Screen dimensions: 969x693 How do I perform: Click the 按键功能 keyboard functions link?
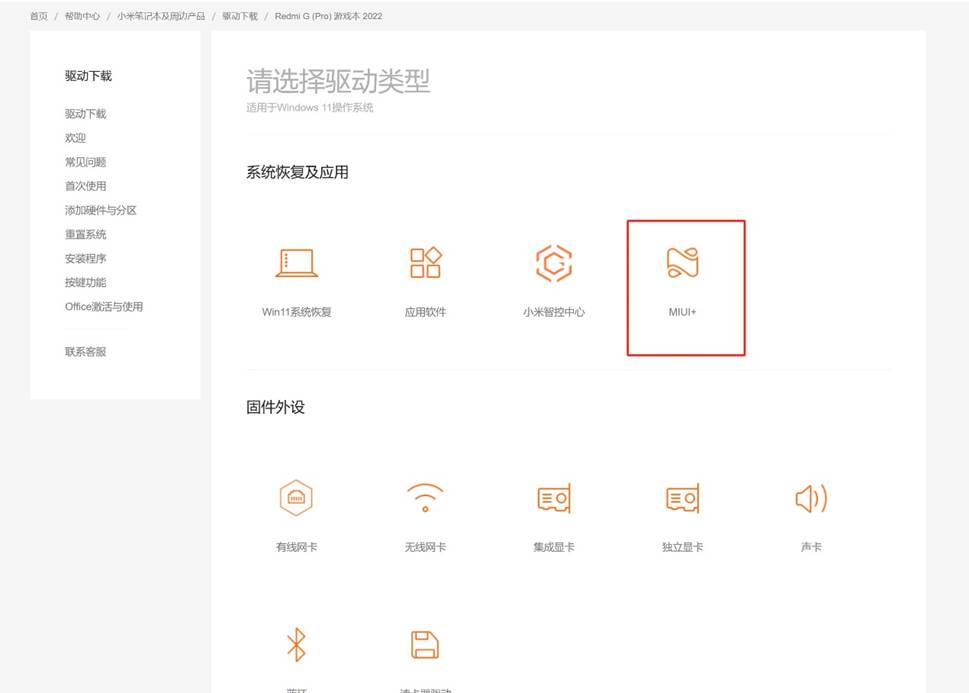pos(84,282)
